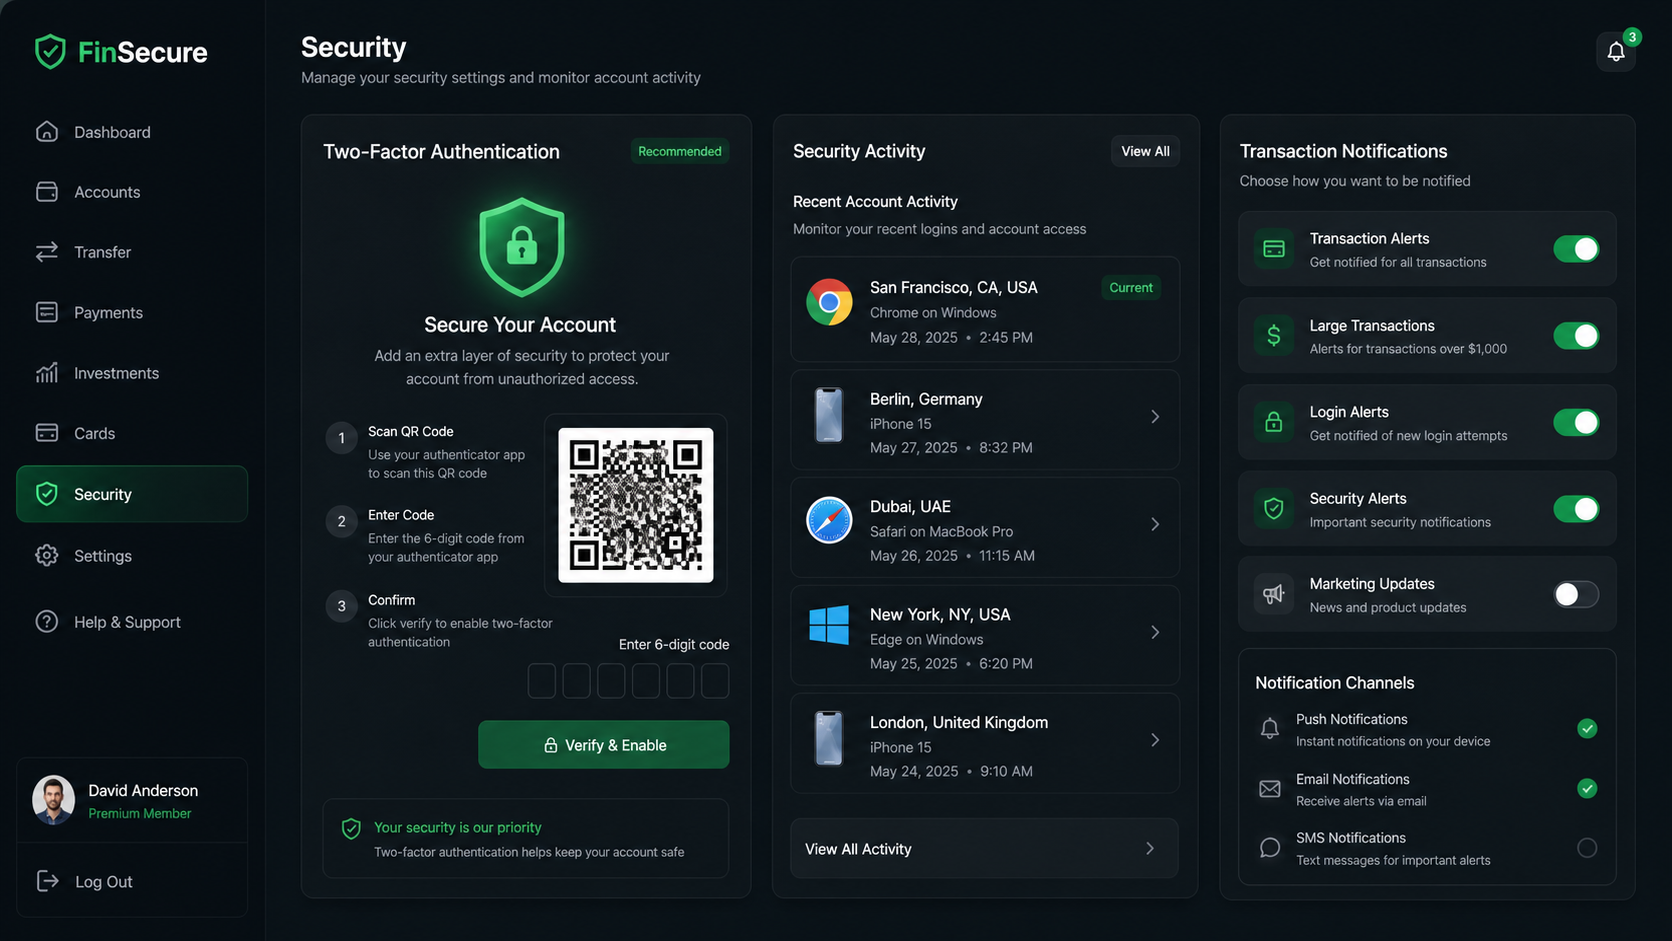
Task: Click the "Scan QR Code" step text
Action: 411,432
